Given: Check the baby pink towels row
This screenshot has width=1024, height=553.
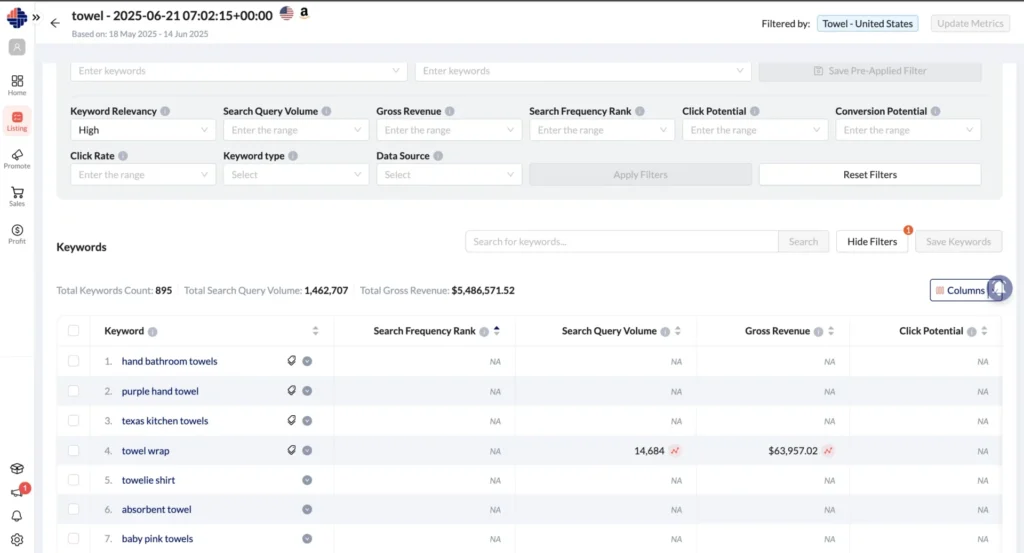Looking at the screenshot, I should (73, 539).
